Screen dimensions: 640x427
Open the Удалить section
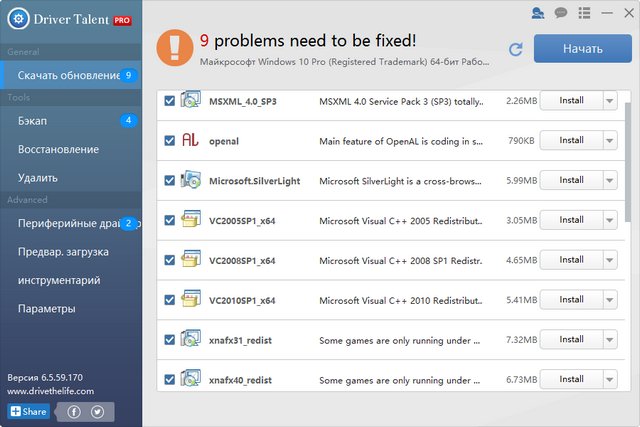point(71,178)
